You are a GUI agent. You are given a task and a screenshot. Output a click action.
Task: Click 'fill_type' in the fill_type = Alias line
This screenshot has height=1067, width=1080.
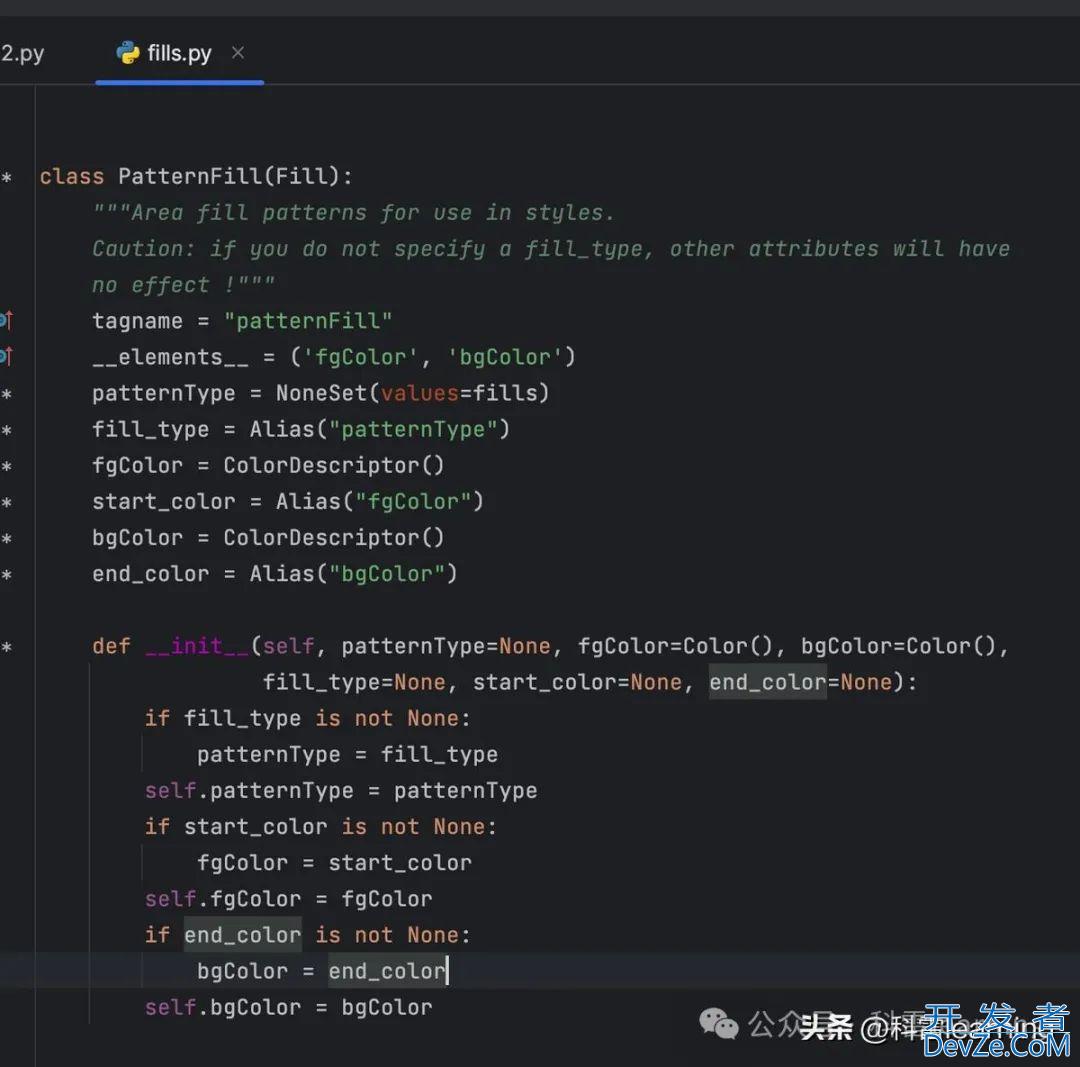(150, 429)
